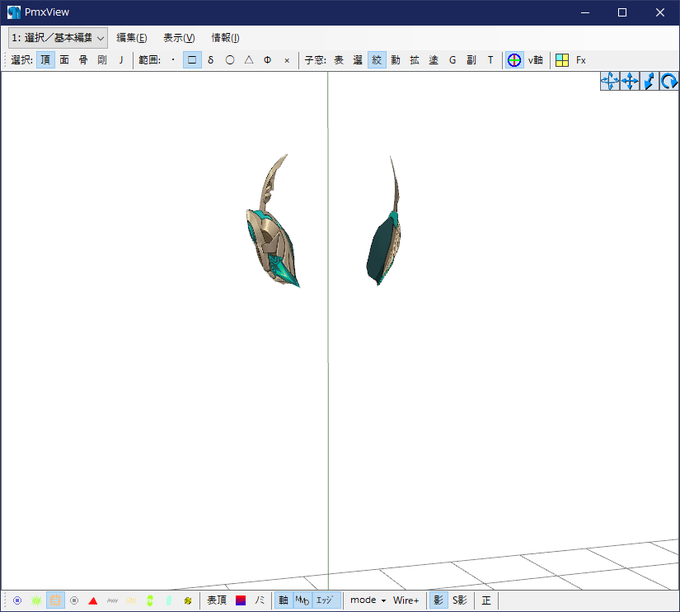Toggle the S影 self-shadow display

click(x=460, y=601)
